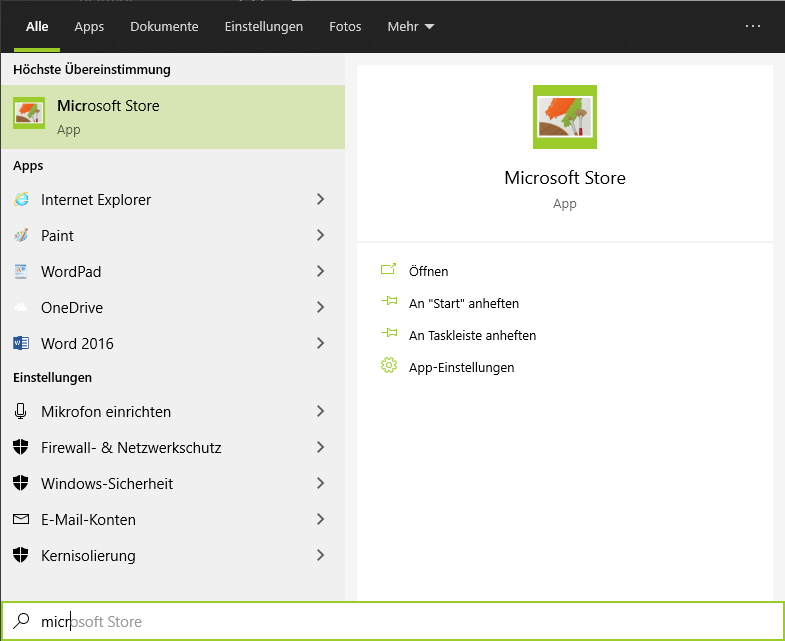Expand the OneDrive result chevron
Screen dimensions: 785x641
pyautogui.click(x=320, y=307)
